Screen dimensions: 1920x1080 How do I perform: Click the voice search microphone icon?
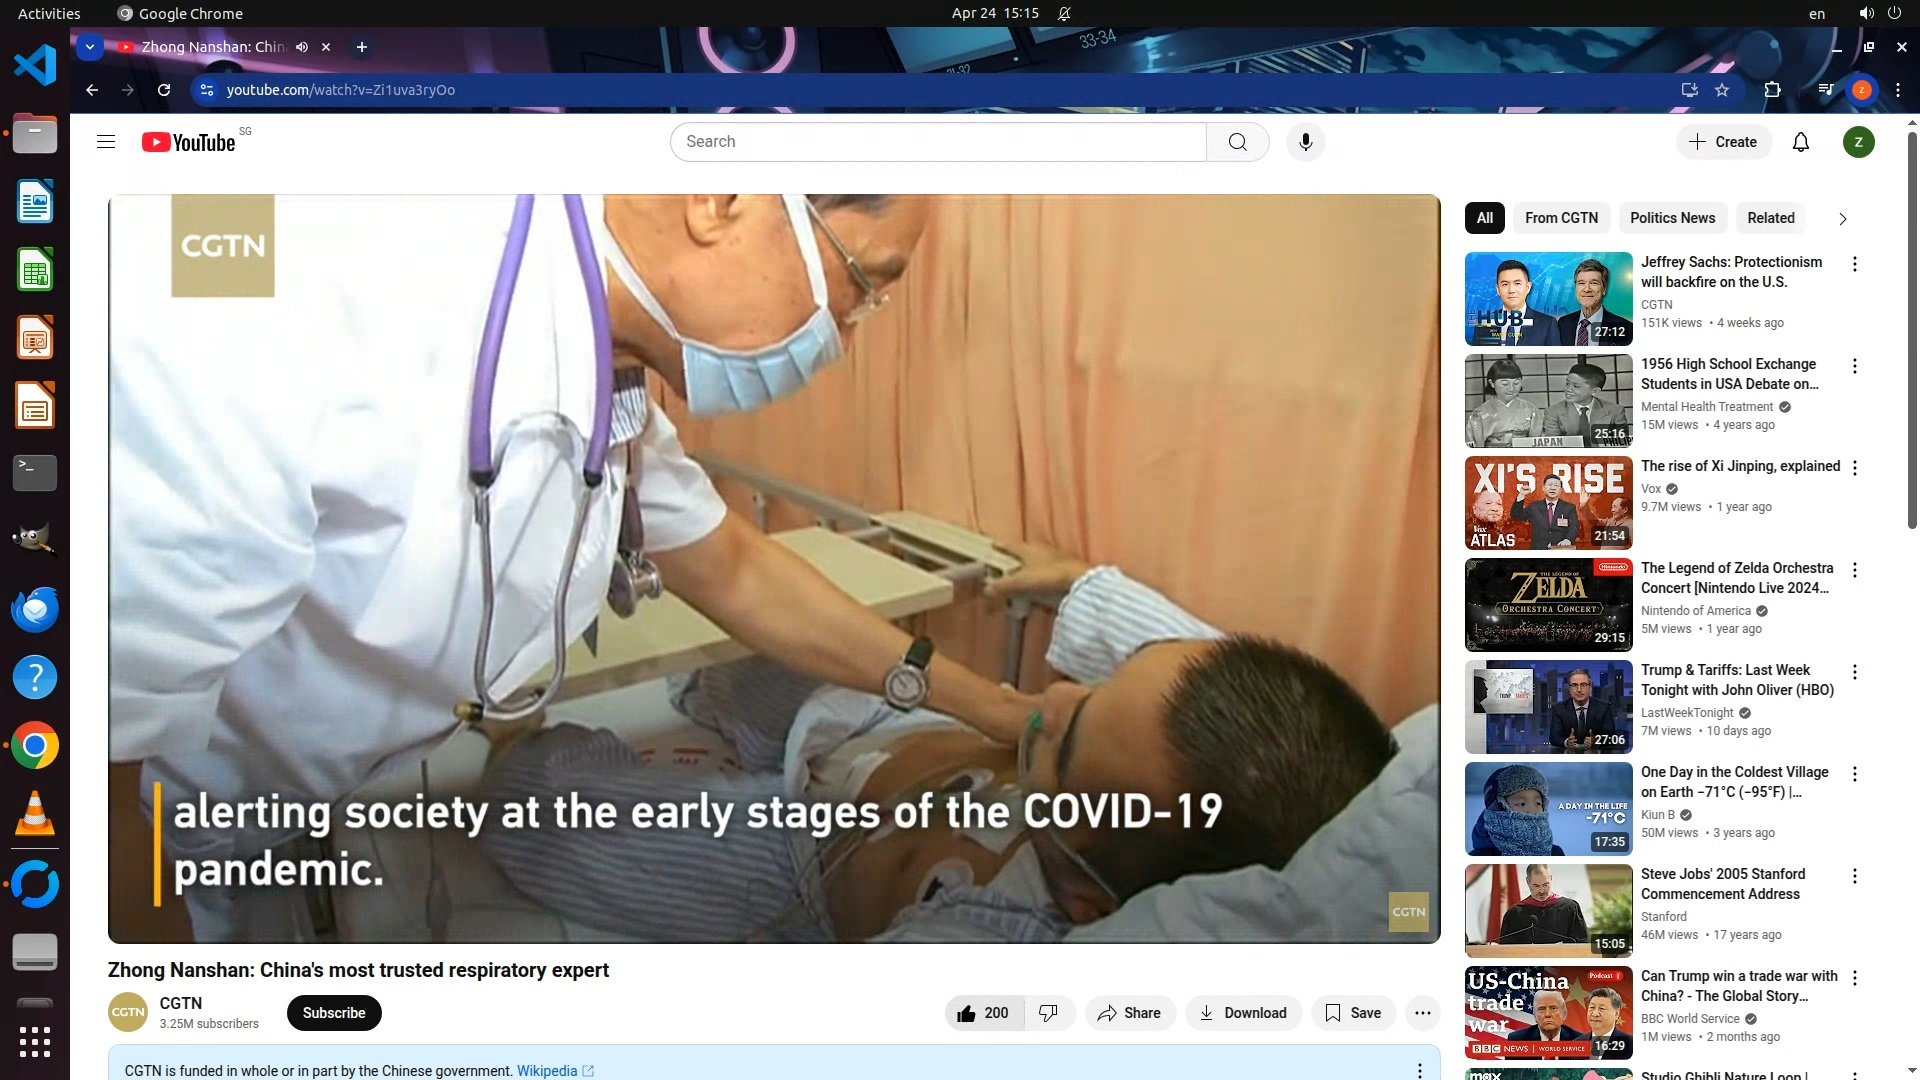pyautogui.click(x=1305, y=142)
